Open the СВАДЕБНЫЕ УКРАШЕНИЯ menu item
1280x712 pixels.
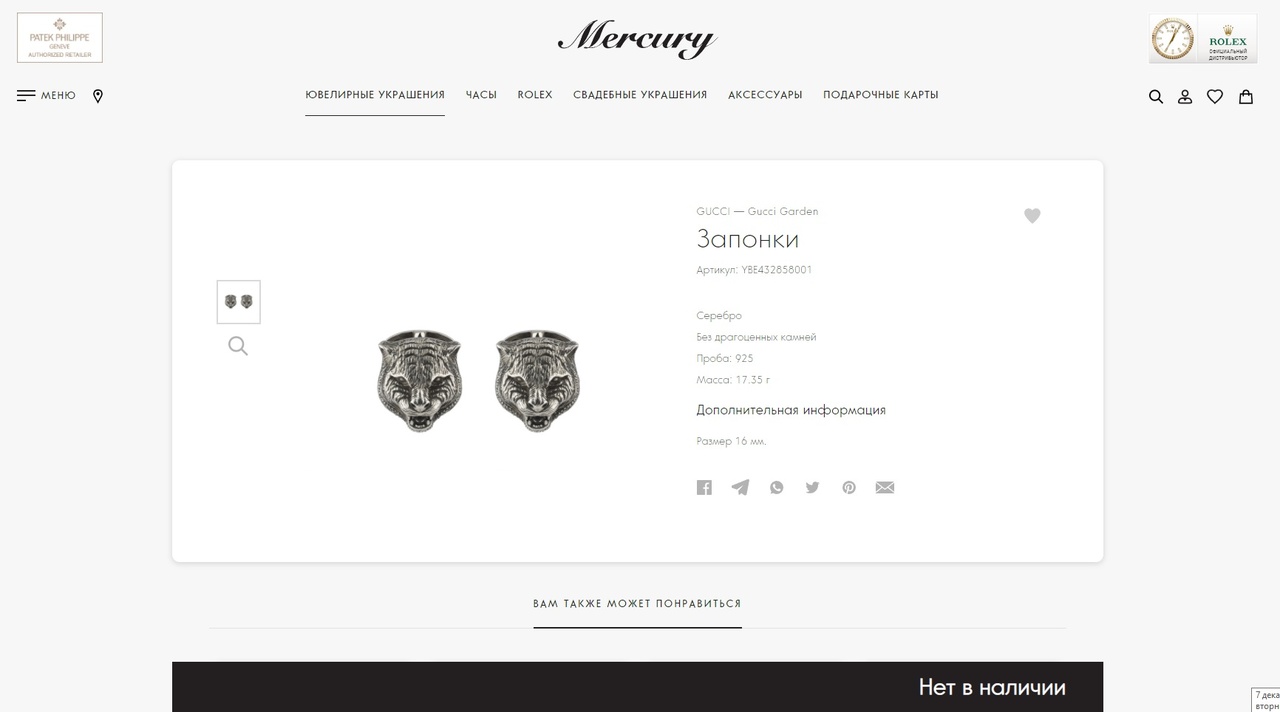(x=640, y=95)
